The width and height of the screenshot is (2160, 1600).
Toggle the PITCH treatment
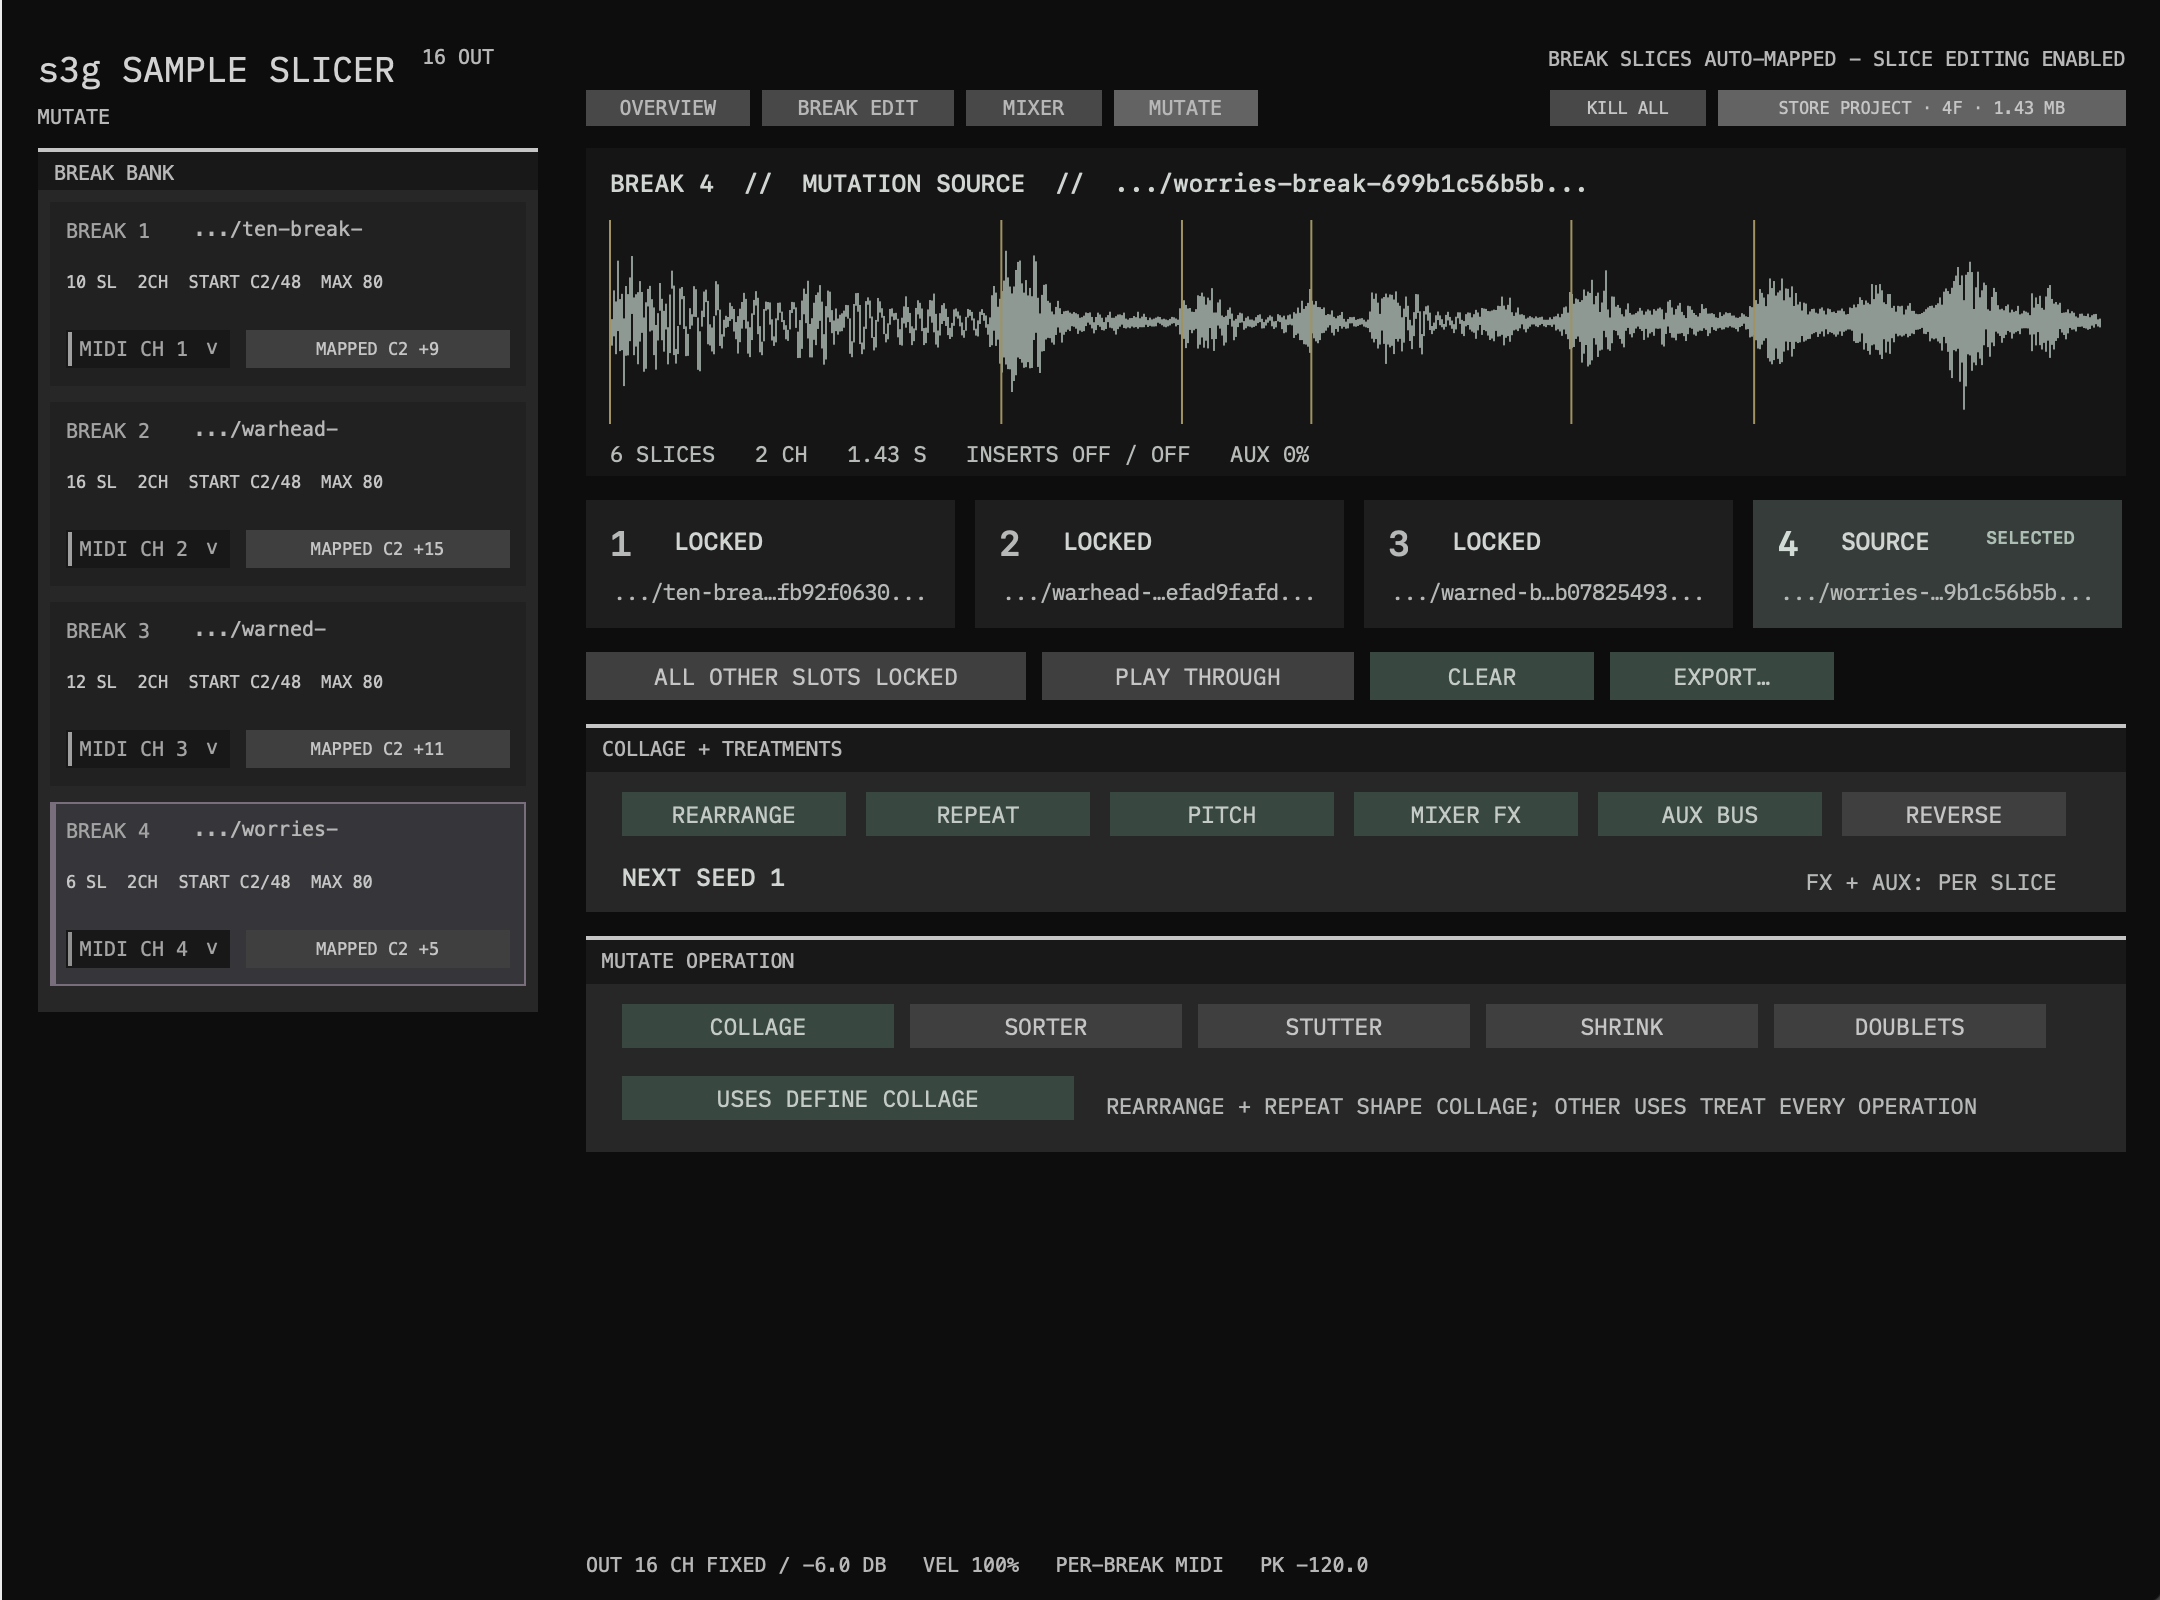click(x=1221, y=815)
